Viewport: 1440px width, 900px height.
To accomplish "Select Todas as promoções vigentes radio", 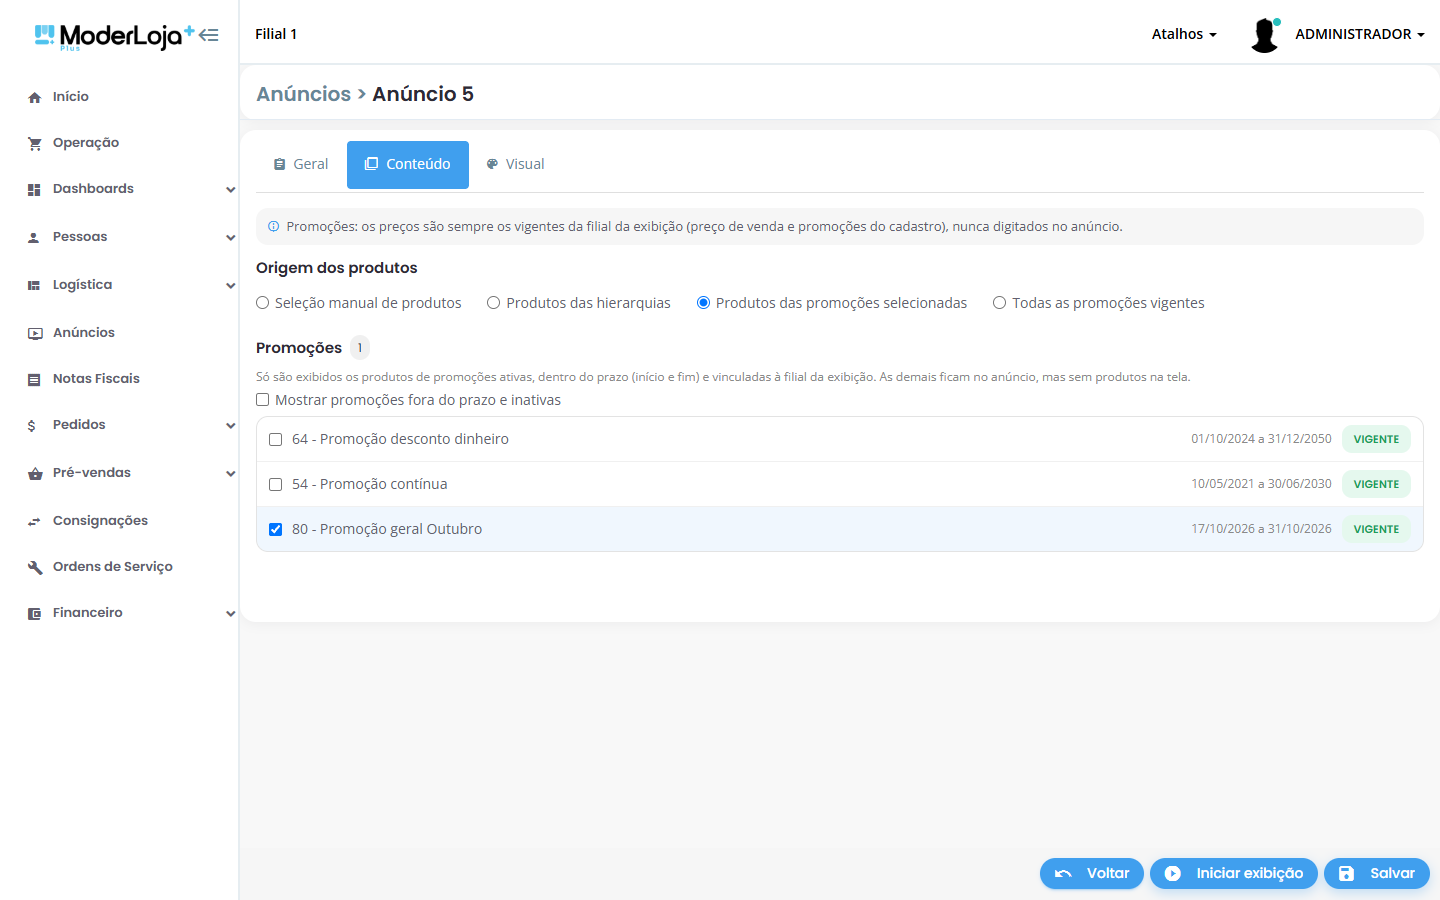I will 999,303.
